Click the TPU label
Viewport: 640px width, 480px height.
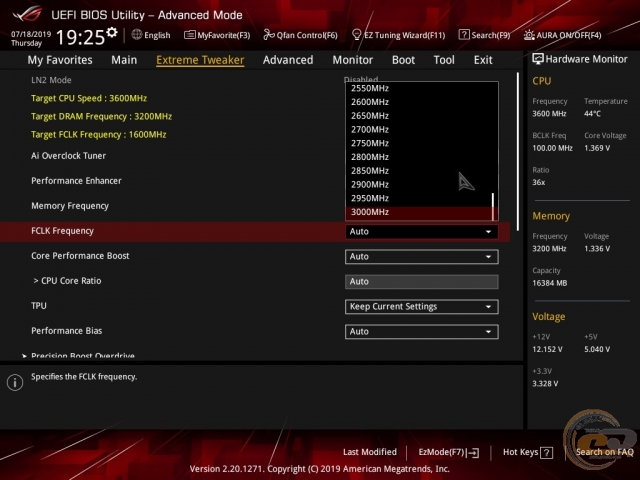pyautogui.click(x=39, y=306)
